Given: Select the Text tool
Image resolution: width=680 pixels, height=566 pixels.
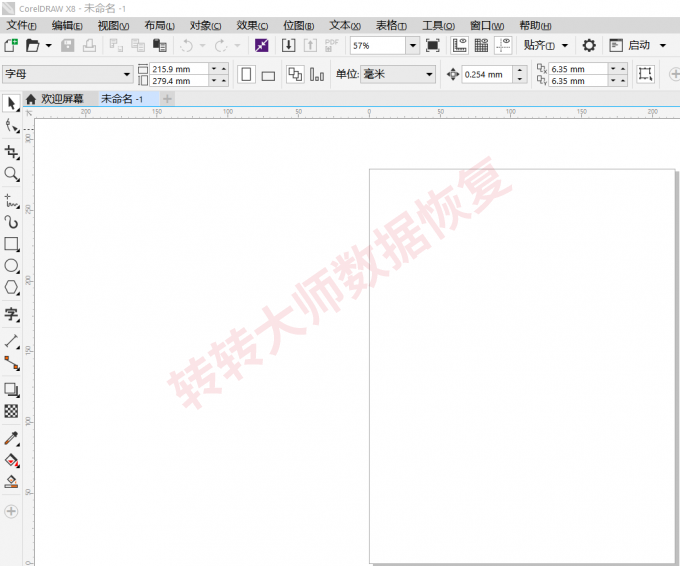Looking at the screenshot, I should coord(11,314).
